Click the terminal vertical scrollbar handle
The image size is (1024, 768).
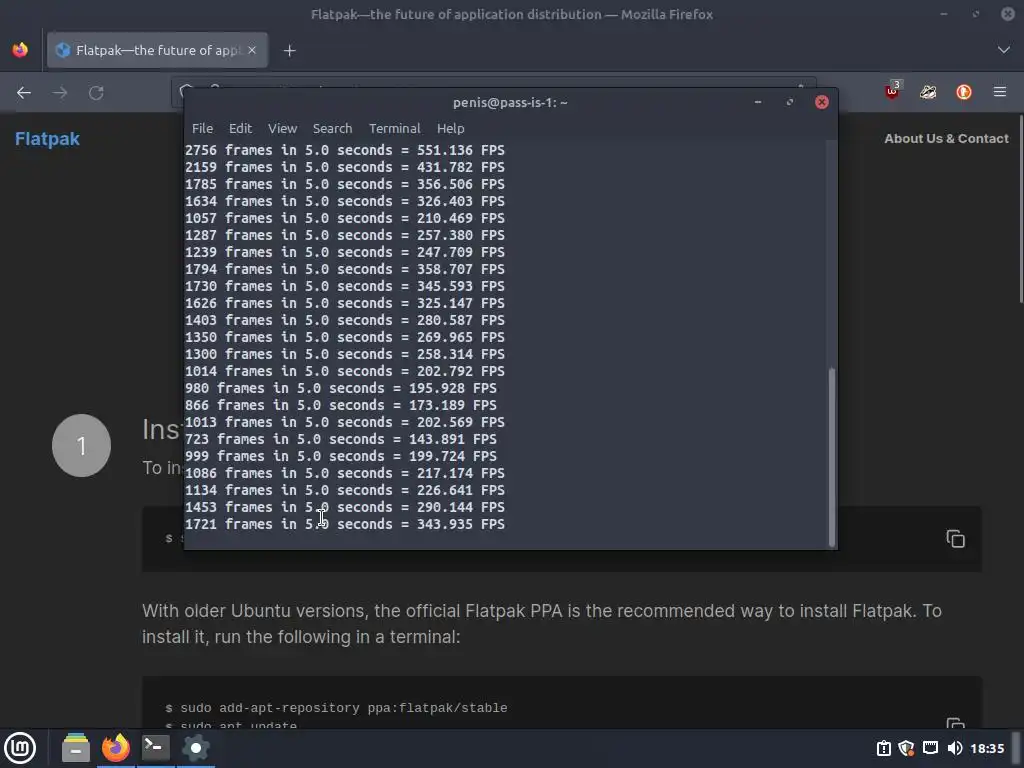(831, 457)
